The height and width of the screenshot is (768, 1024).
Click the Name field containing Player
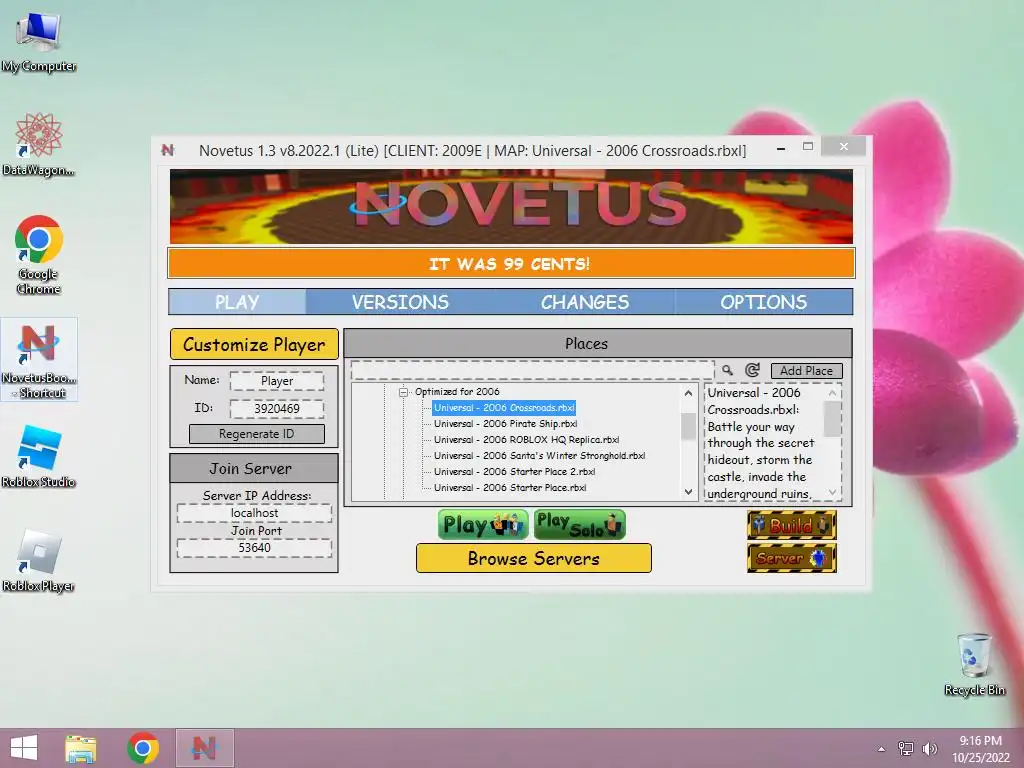tap(277, 381)
